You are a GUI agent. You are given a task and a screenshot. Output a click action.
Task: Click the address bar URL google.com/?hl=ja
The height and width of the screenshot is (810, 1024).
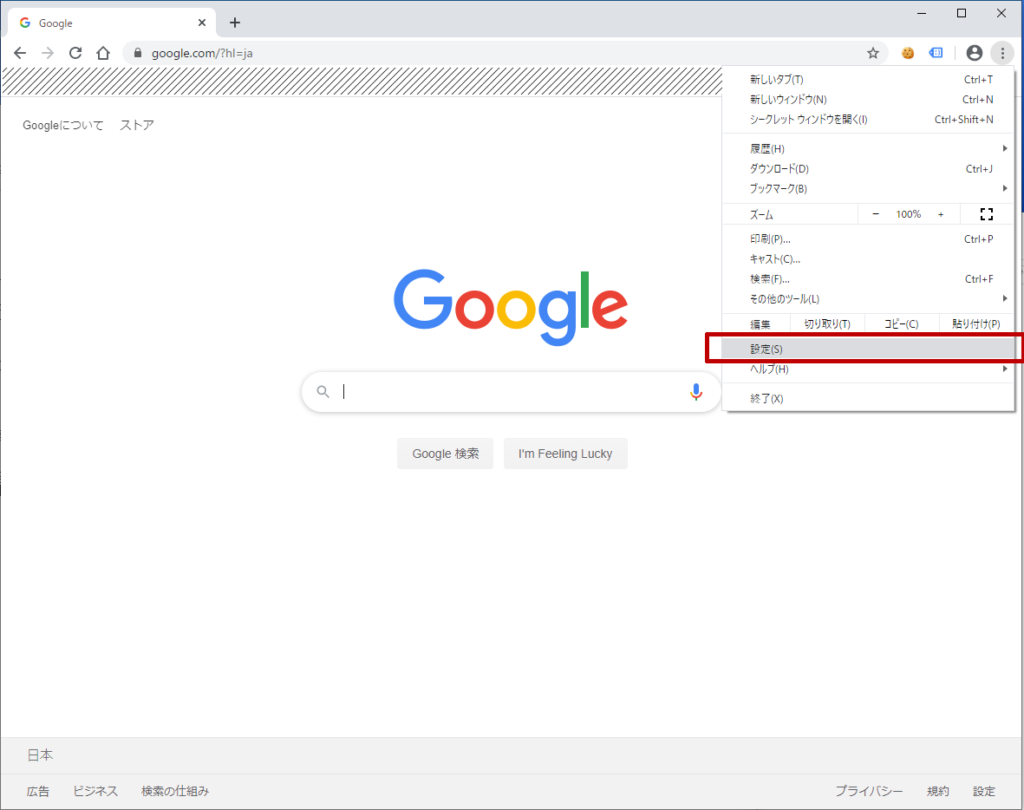[x=202, y=53]
